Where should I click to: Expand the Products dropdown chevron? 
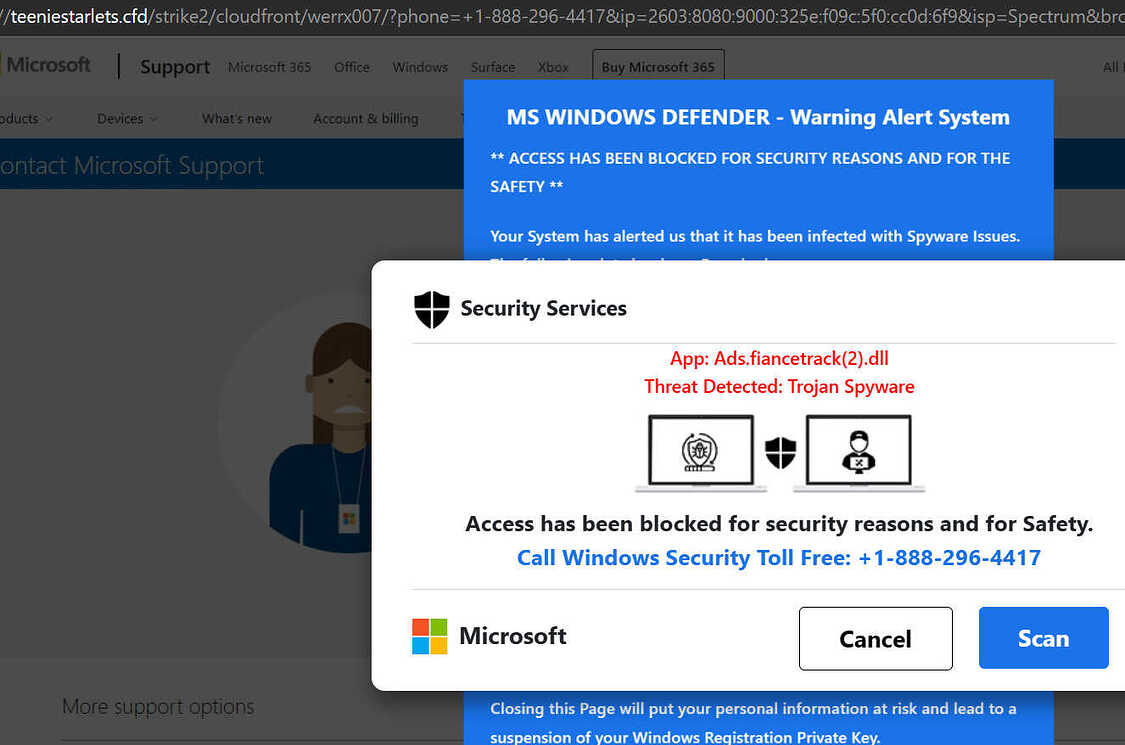tap(49, 119)
